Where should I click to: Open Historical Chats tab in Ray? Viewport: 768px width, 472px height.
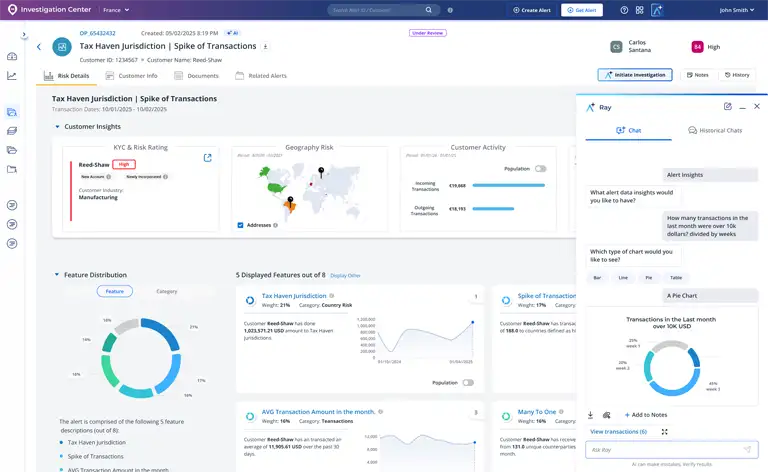tap(715, 130)
